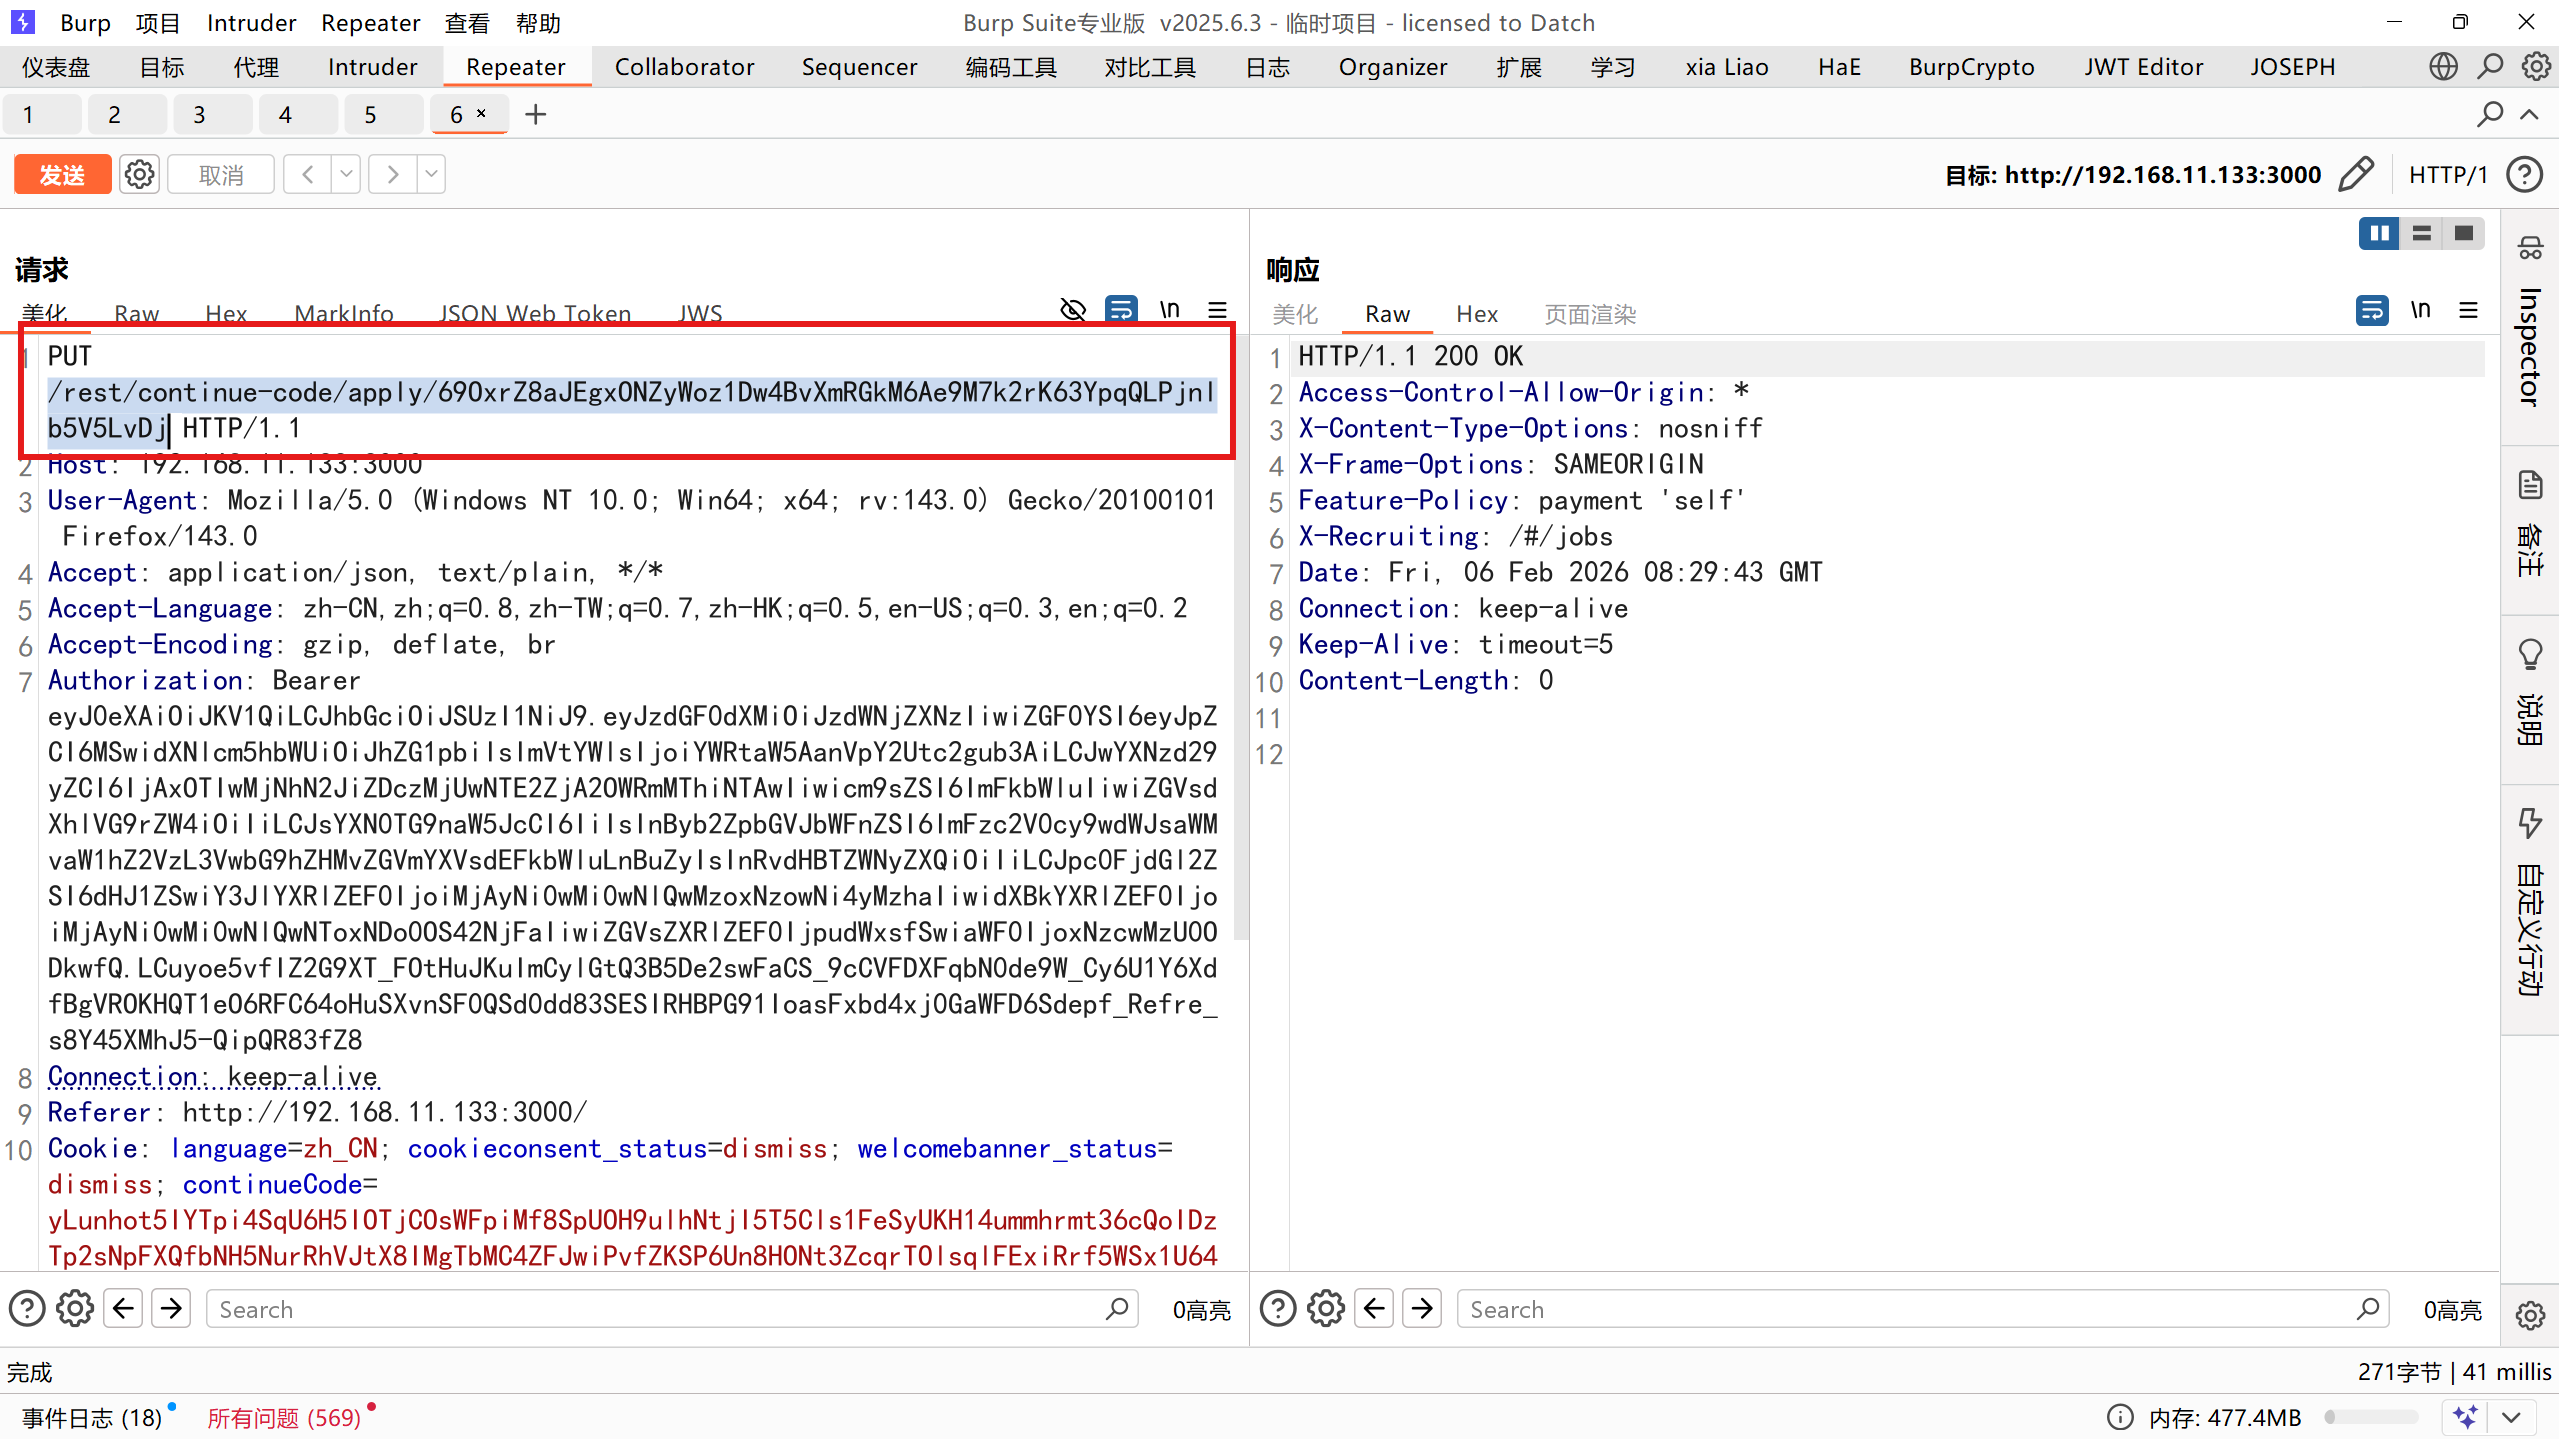Open the Inspector side panel icon
The image size is (2559, 1439).
click(2529, 247)
